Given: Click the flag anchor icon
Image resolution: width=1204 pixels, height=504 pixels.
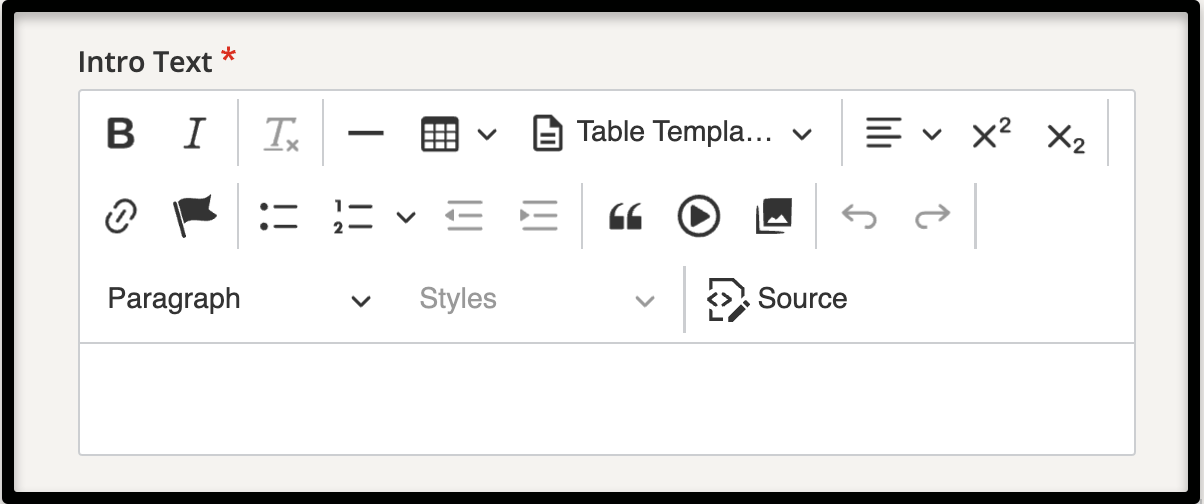Looking at the screenshot, I should click(x=194, y=216).
